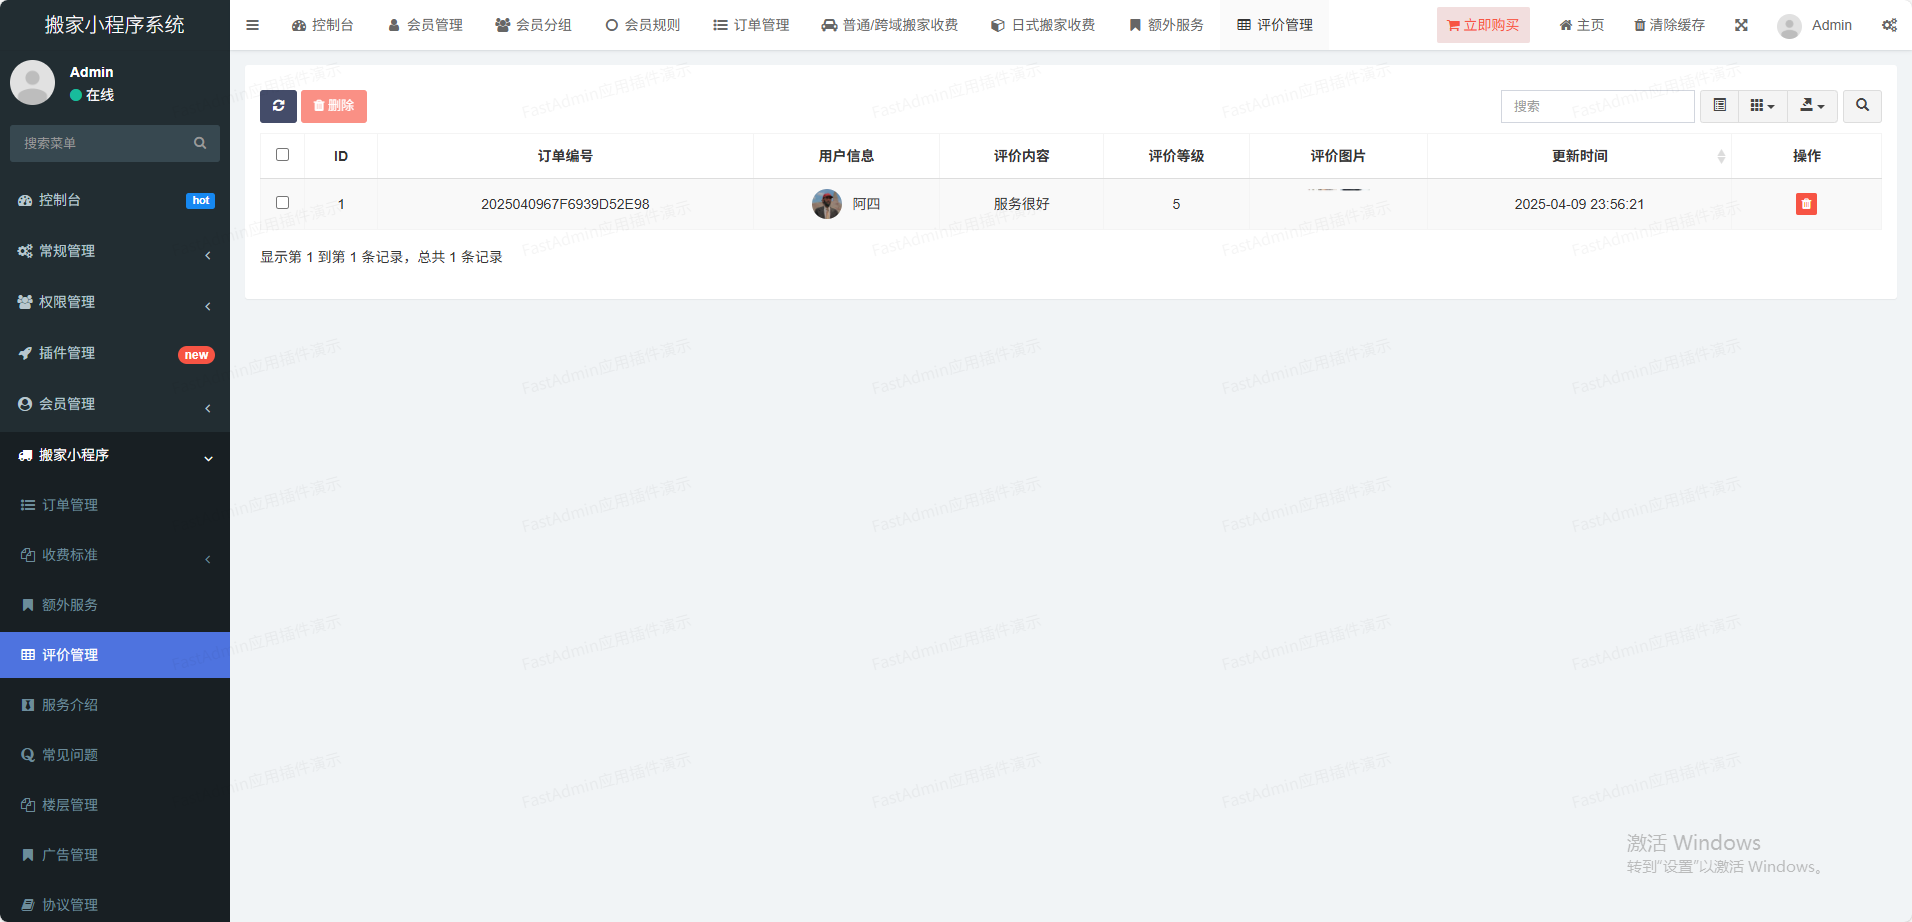Check the select-all checkbox in table header

[282, 155]
